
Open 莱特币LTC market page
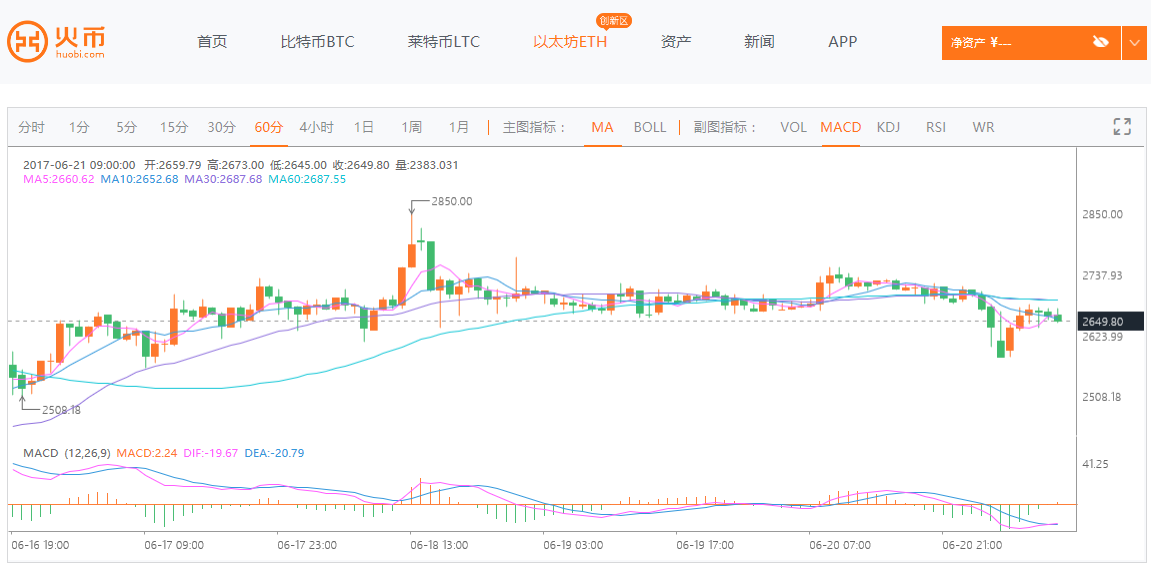coord(444,42)
